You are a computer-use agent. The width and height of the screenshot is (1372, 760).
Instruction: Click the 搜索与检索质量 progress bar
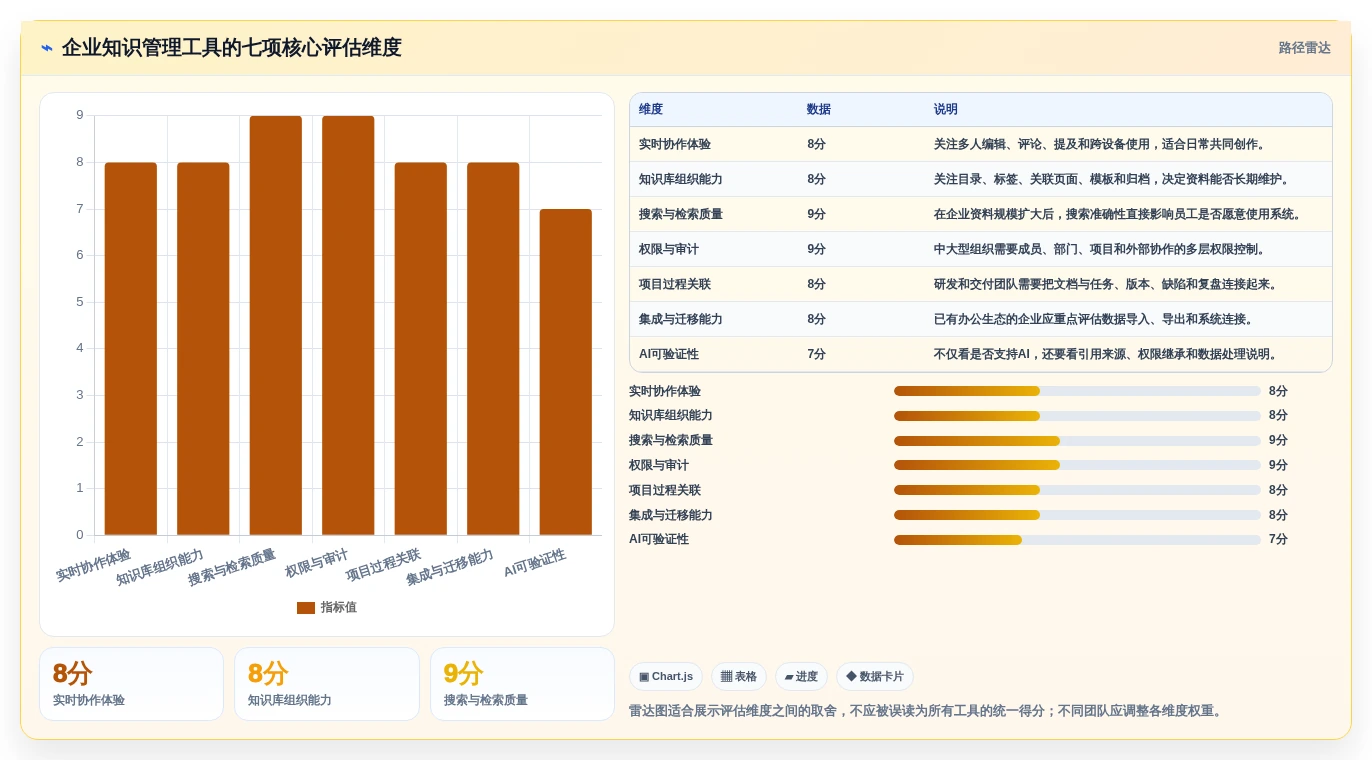[1077, 441]
